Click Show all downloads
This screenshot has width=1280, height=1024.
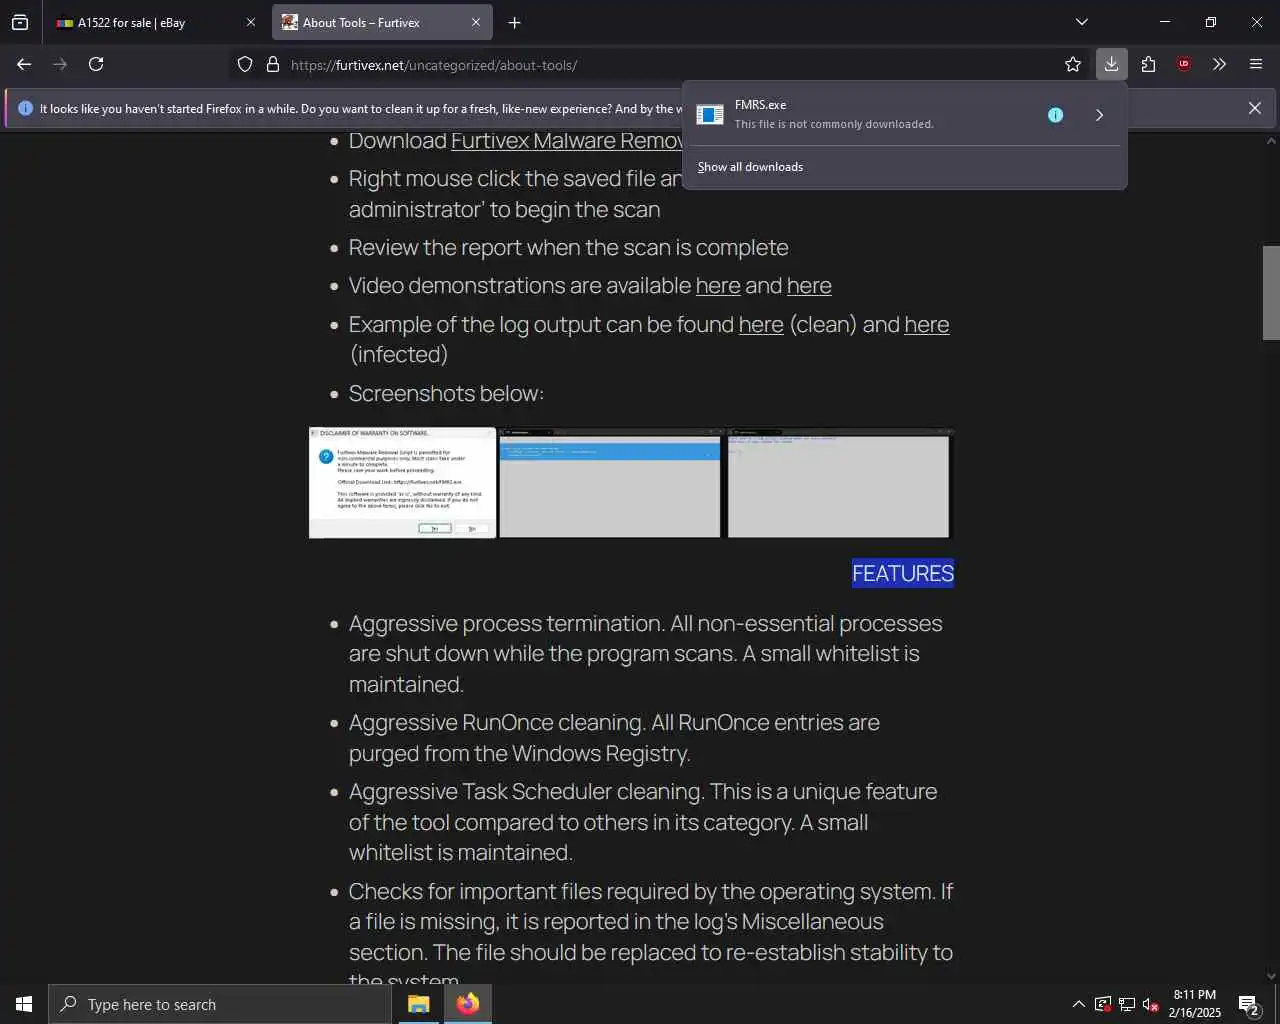pyautogui.click(x=750, y=167)
